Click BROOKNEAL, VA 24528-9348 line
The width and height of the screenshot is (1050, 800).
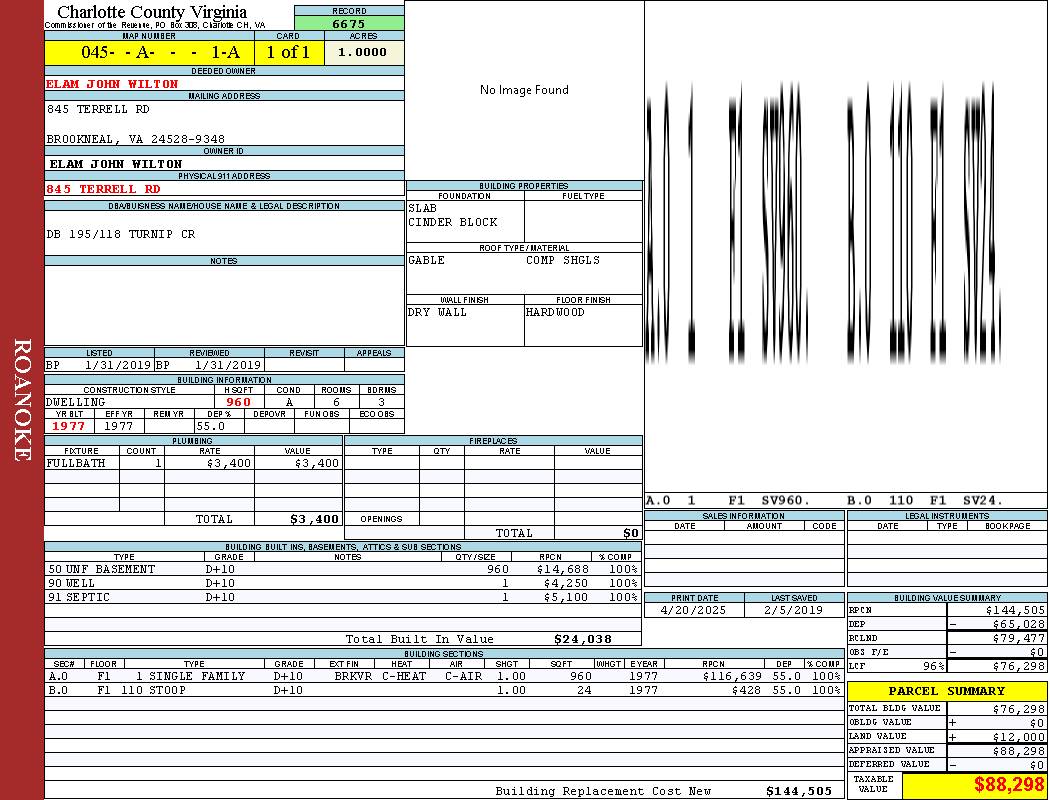click(136, 139)
